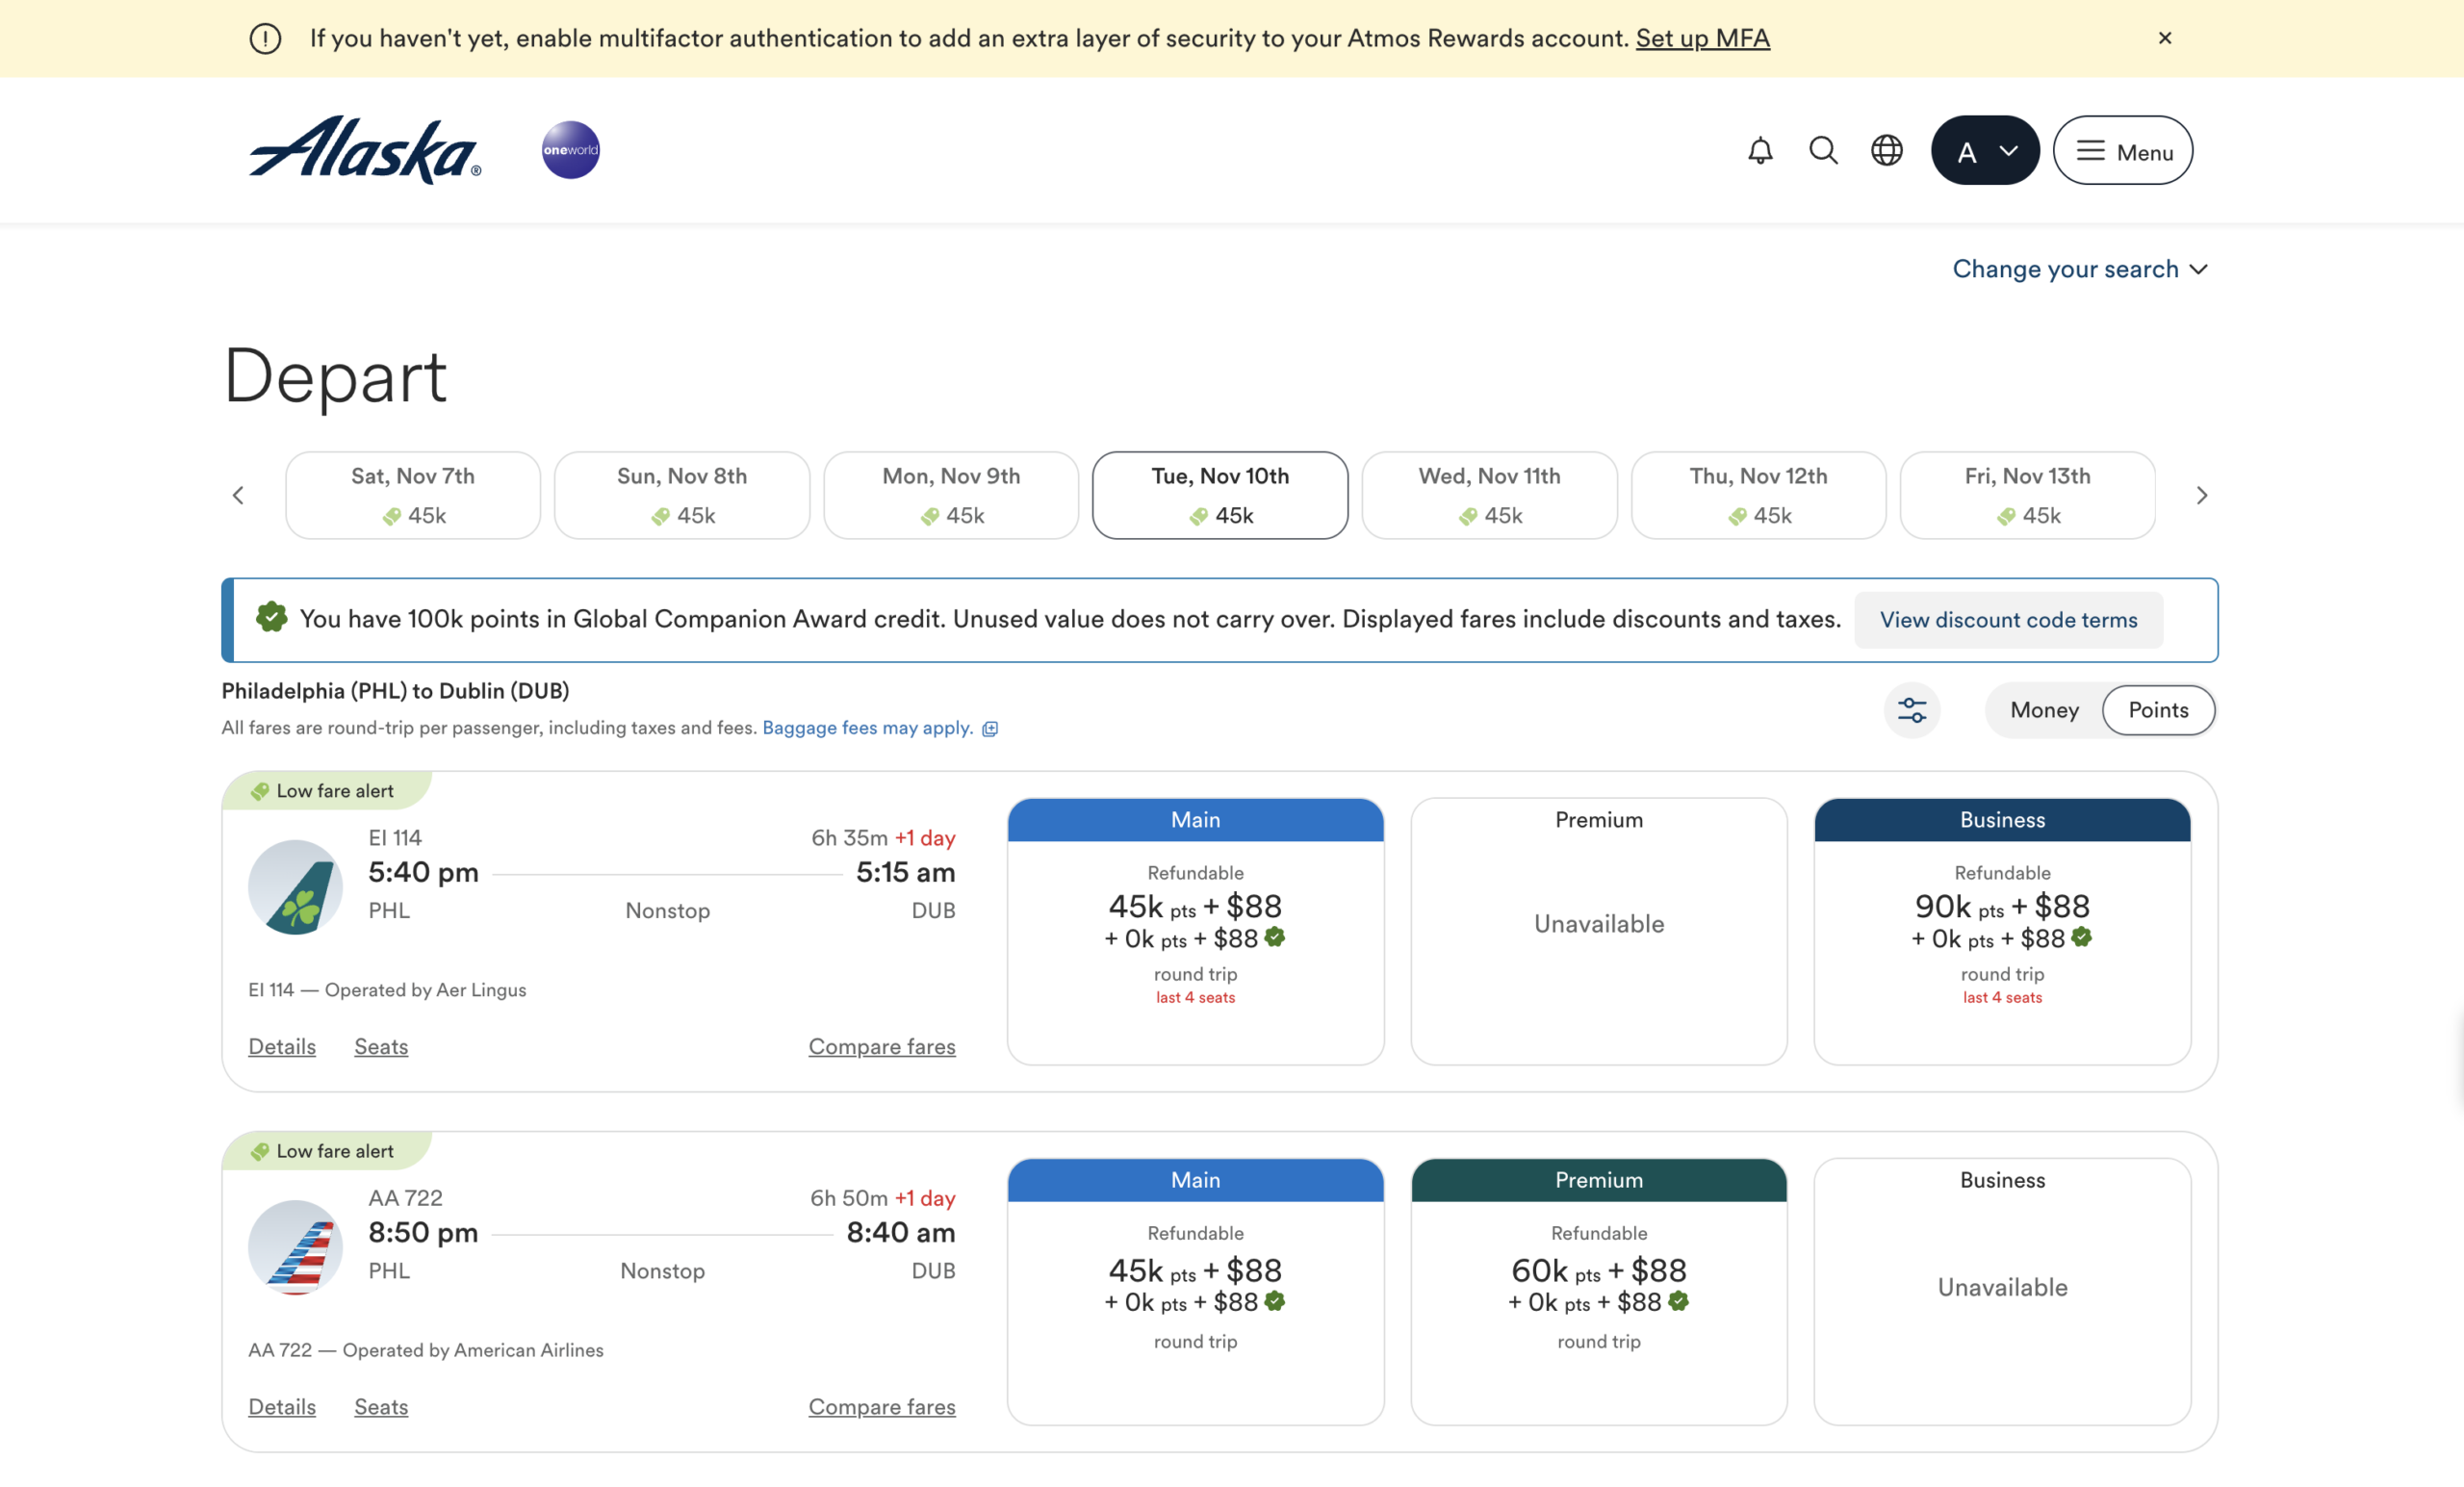Open the language globe icon
2464x1487 pixels.
pyautogui.click(x=1887, y=151)
